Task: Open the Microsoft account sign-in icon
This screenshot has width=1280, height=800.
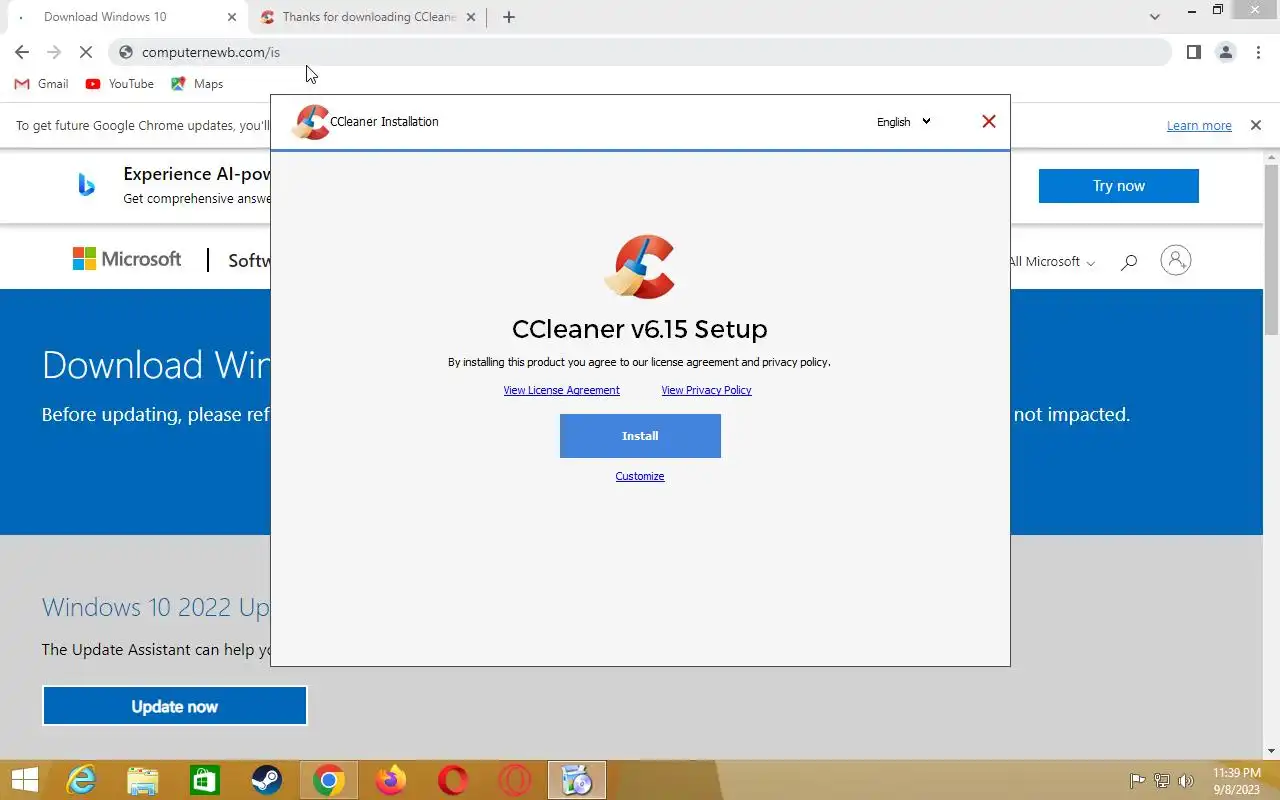Action: click(1176, 261)
